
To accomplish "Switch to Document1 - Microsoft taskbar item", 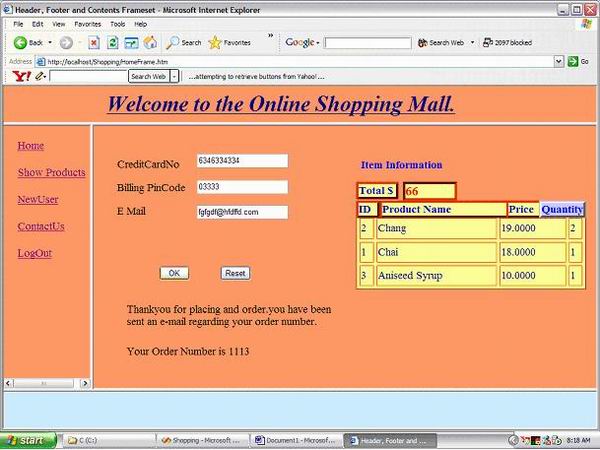I will point(296,440).
